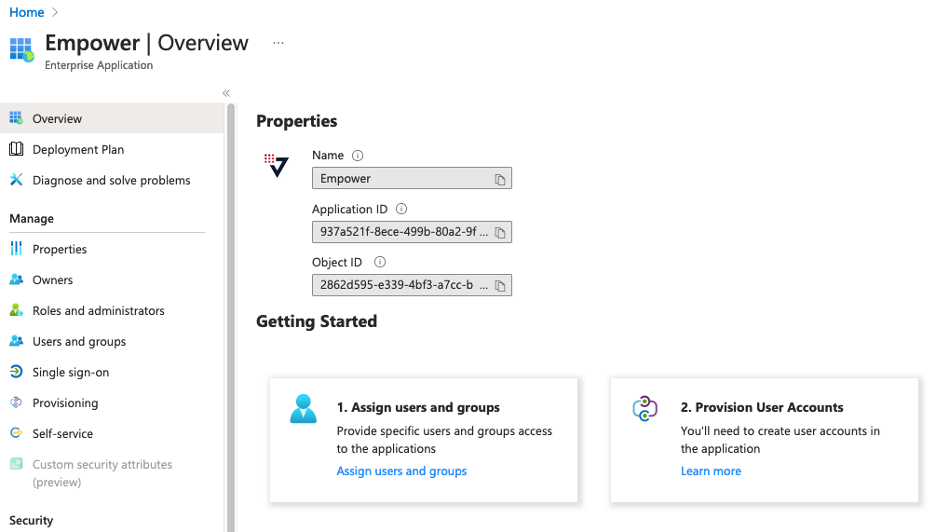The image size is (936, 532).
Task: Show info tooltip for Object ID
Action: [x=380, y=262]
